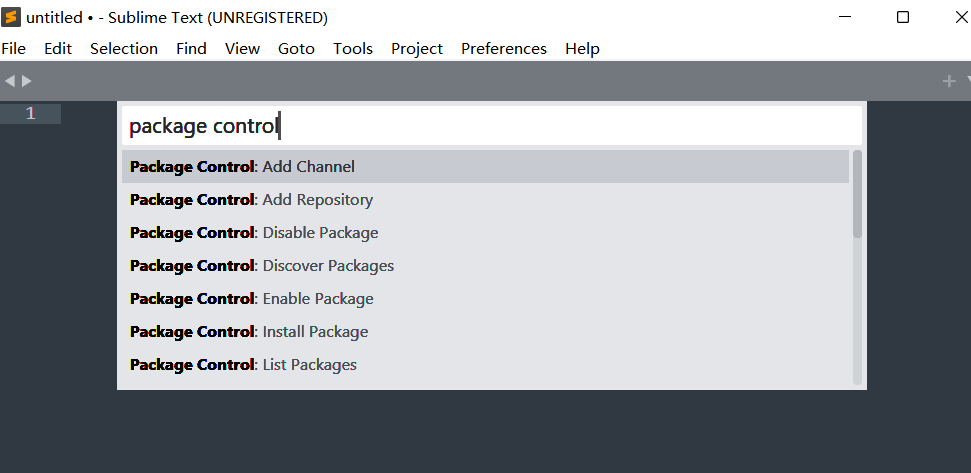971x473 pixels.
Task: Click the left tab navigation arrow
Action: tap(10, 81)
